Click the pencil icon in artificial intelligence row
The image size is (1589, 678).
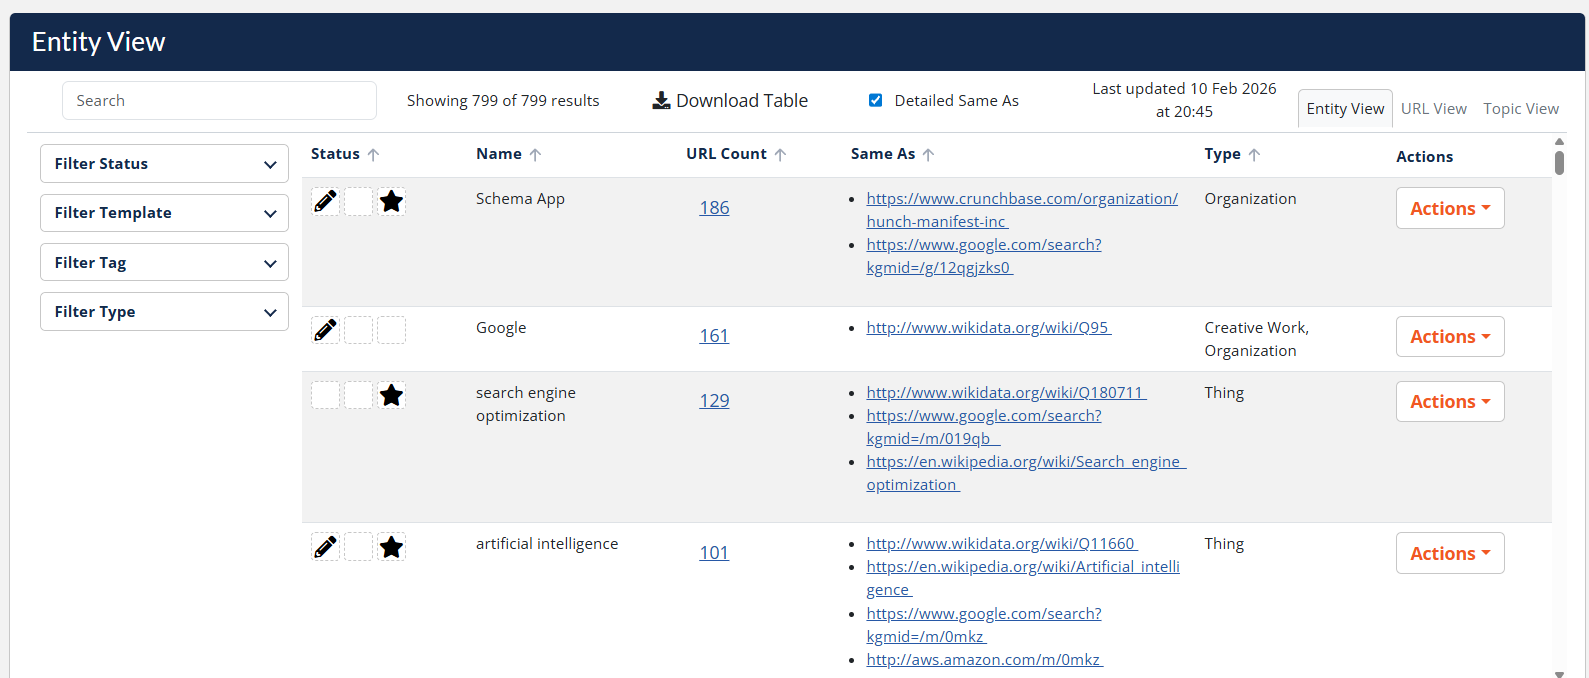click(x=325, y=547)
